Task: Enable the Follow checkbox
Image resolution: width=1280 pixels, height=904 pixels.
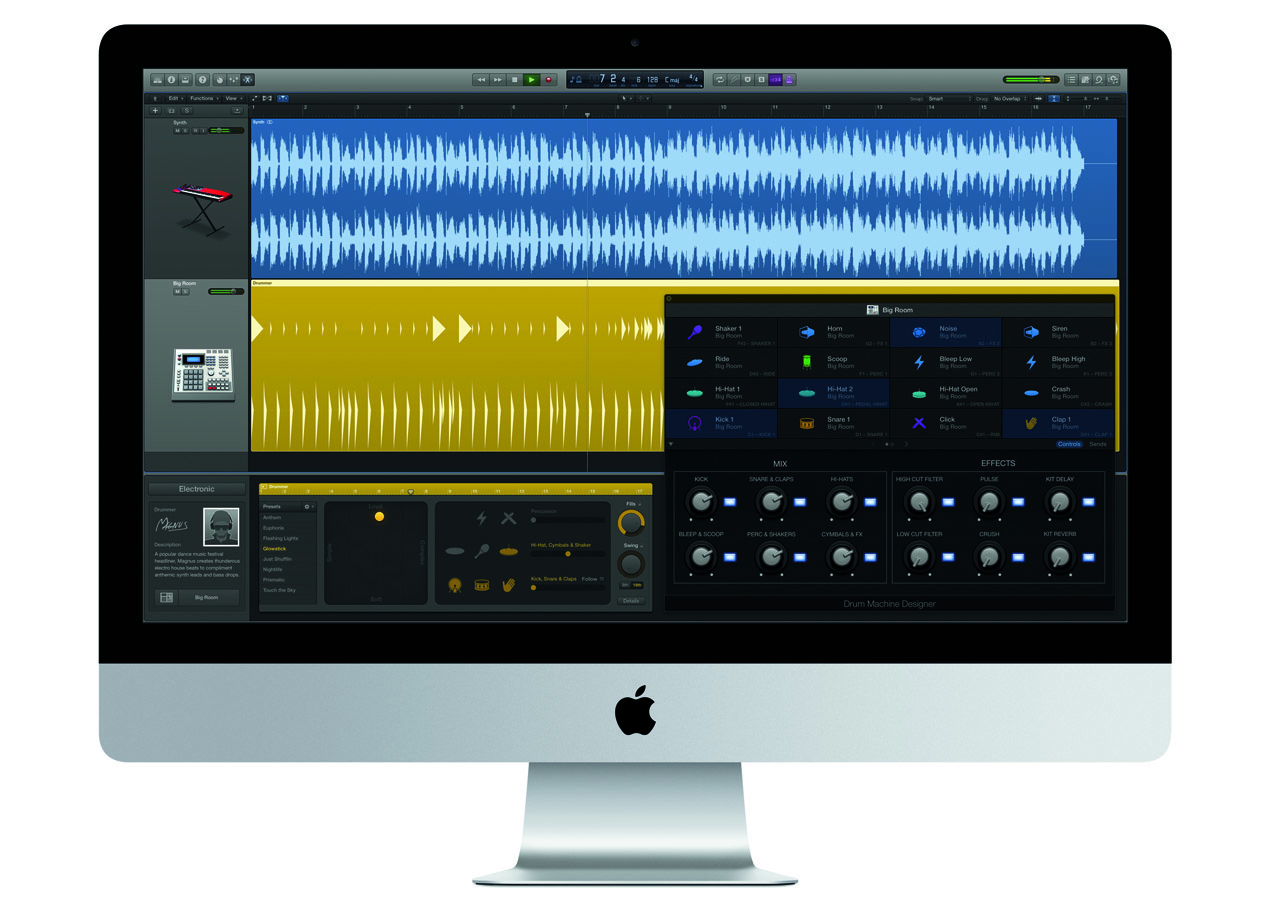Action: (601, 579)
